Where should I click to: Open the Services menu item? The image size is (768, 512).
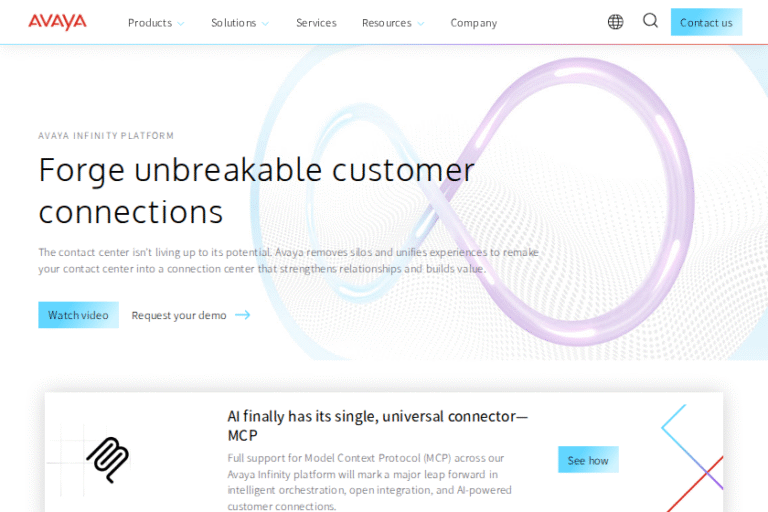(316, 23)
